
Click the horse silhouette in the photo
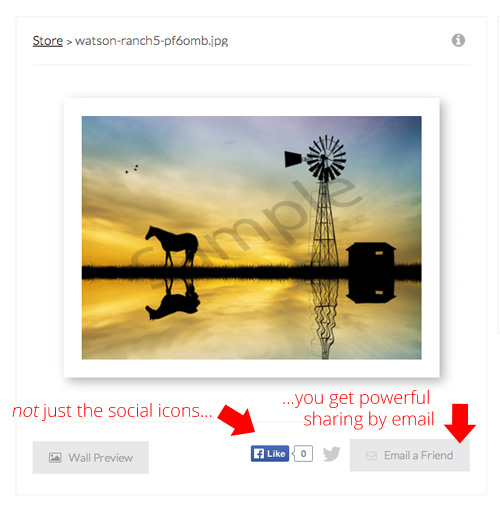point(172,246)
